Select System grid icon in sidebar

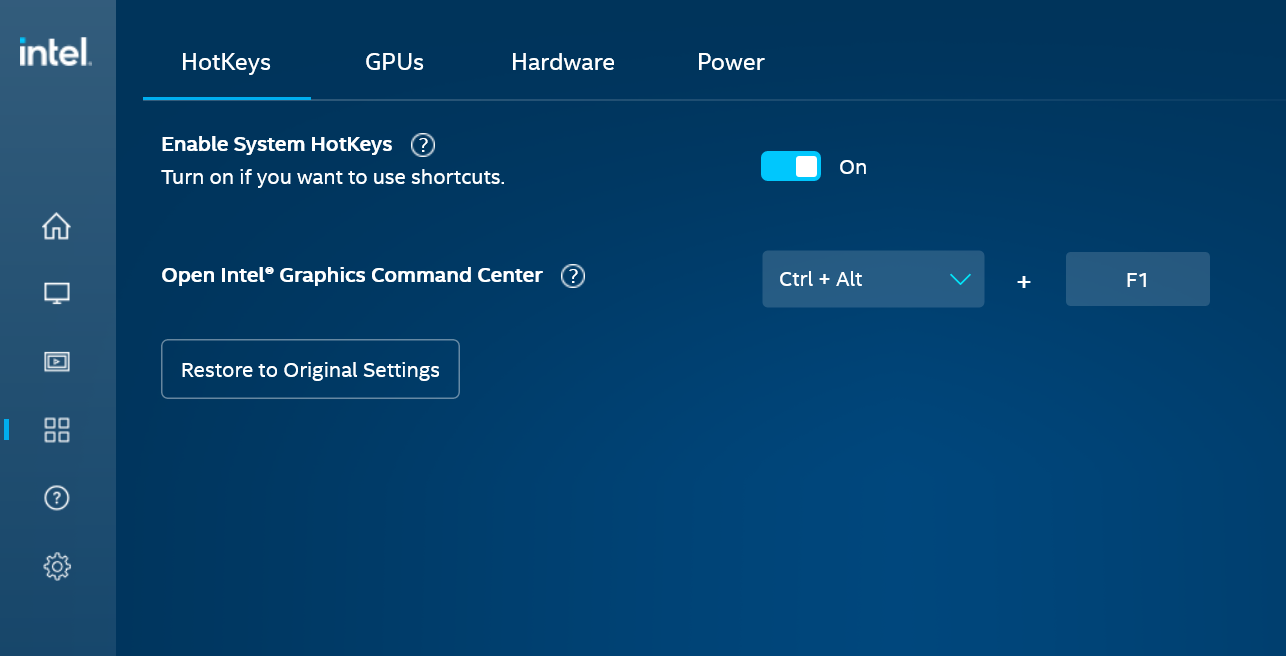click(x=57, y=430)
